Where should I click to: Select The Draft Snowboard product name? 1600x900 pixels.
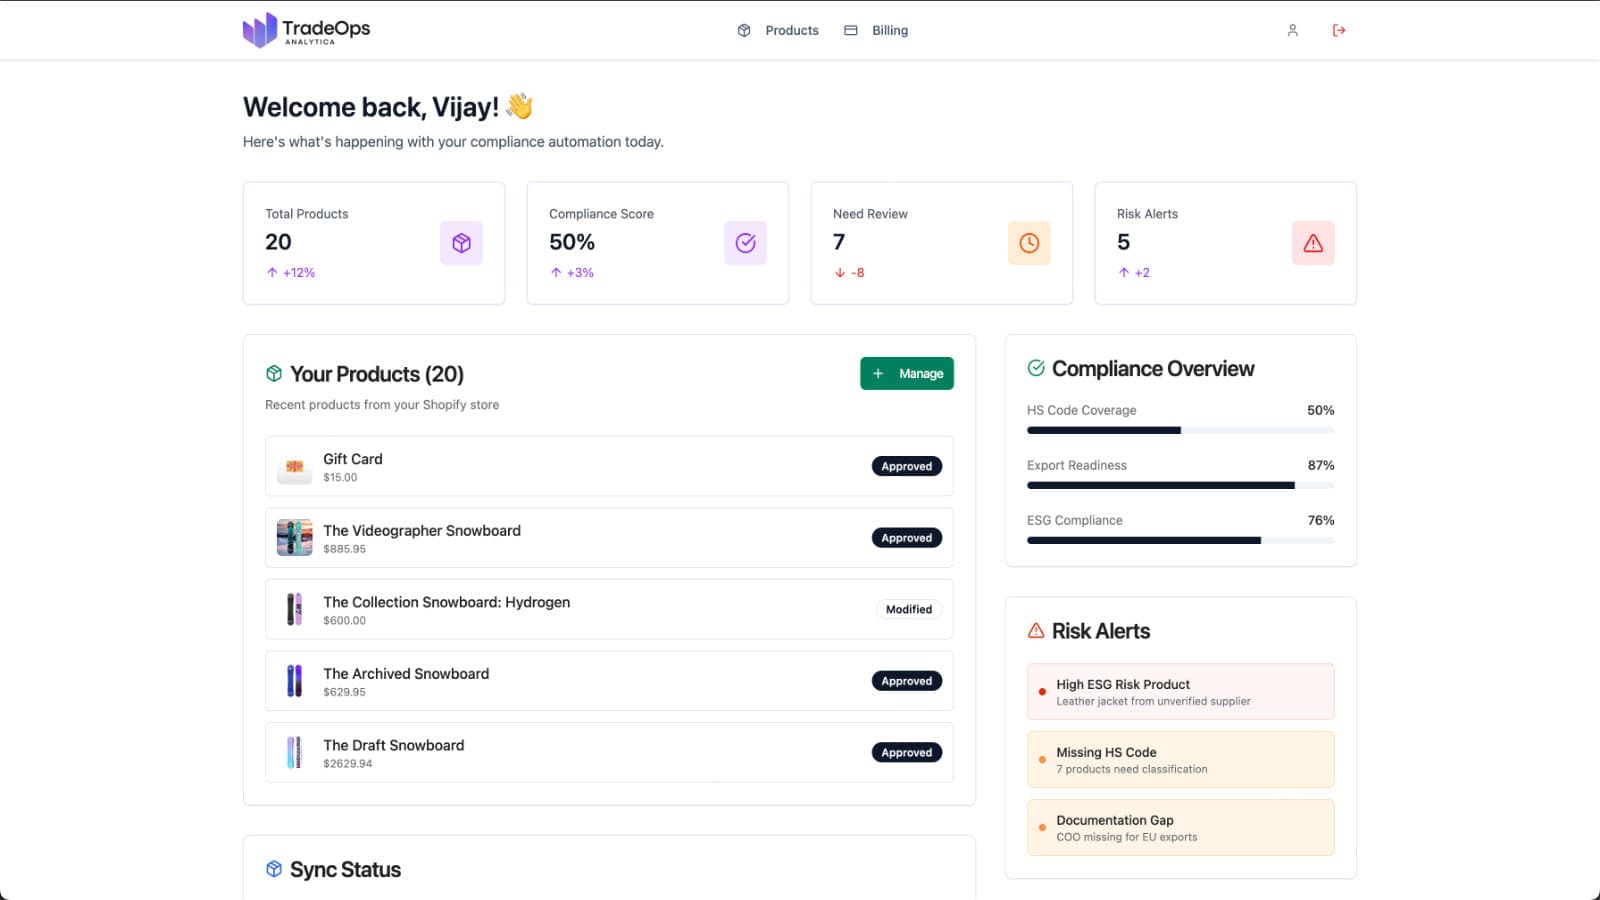pyautogui.click(x=393, y=745)
